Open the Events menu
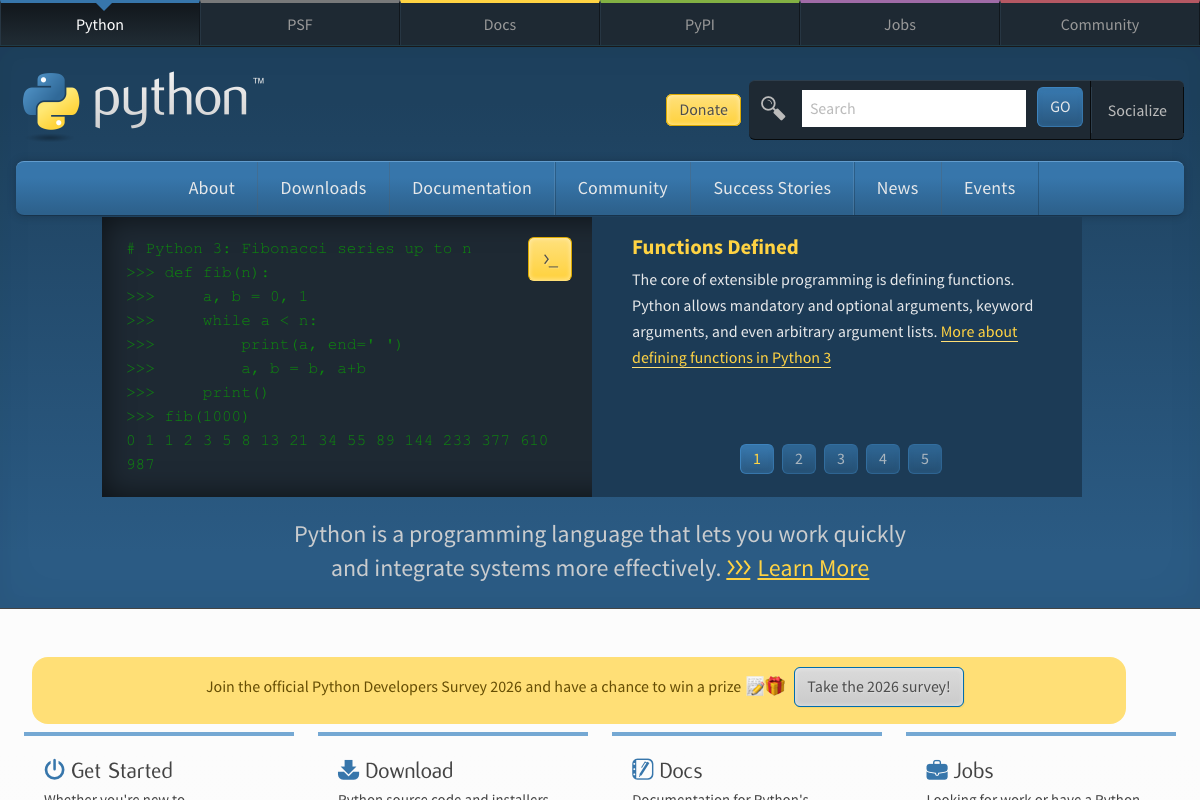 [x=989, y=188]
